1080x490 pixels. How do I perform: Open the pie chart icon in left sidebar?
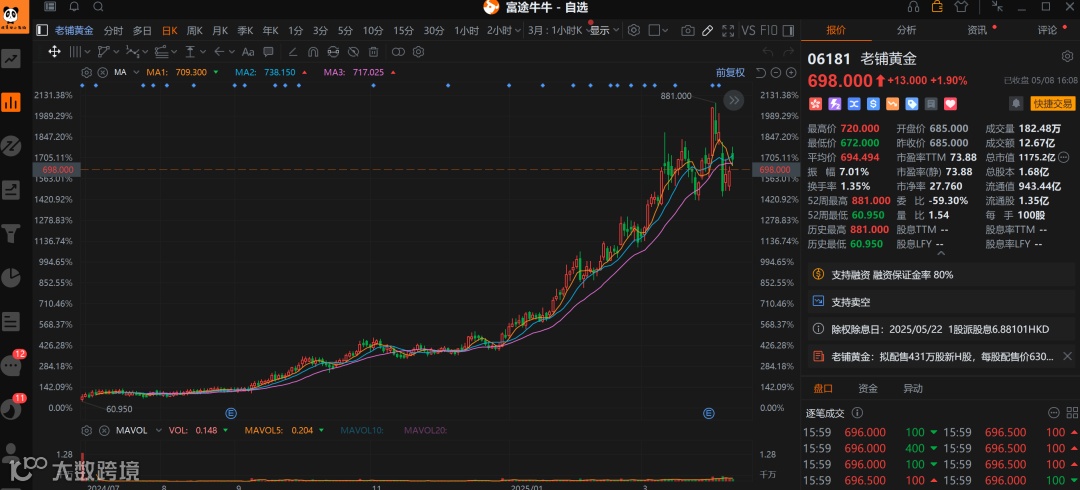(11, 278)
